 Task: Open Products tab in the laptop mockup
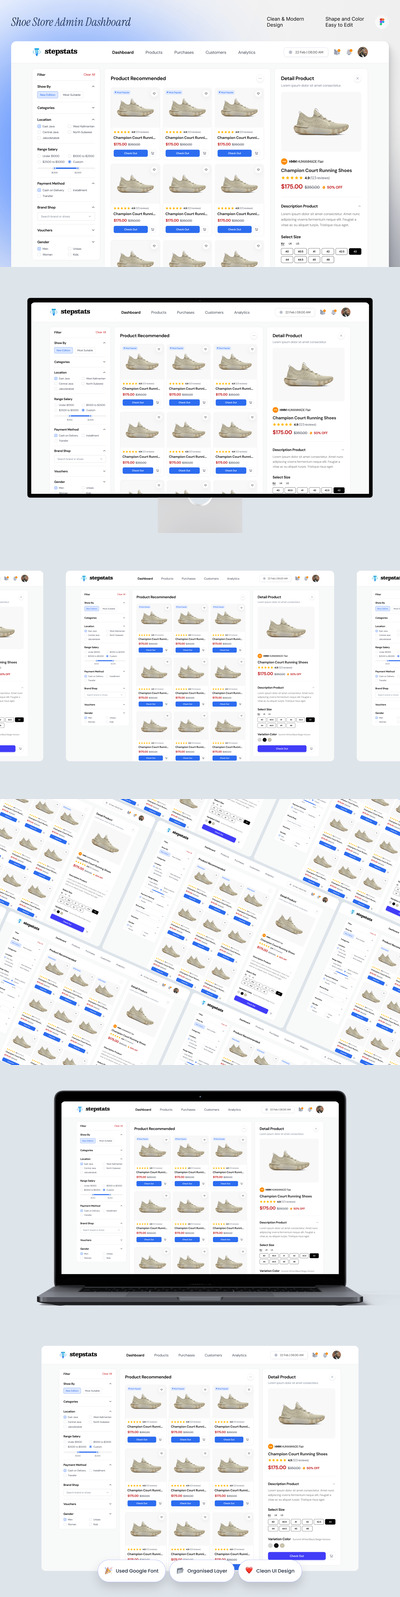[166, 1109]
